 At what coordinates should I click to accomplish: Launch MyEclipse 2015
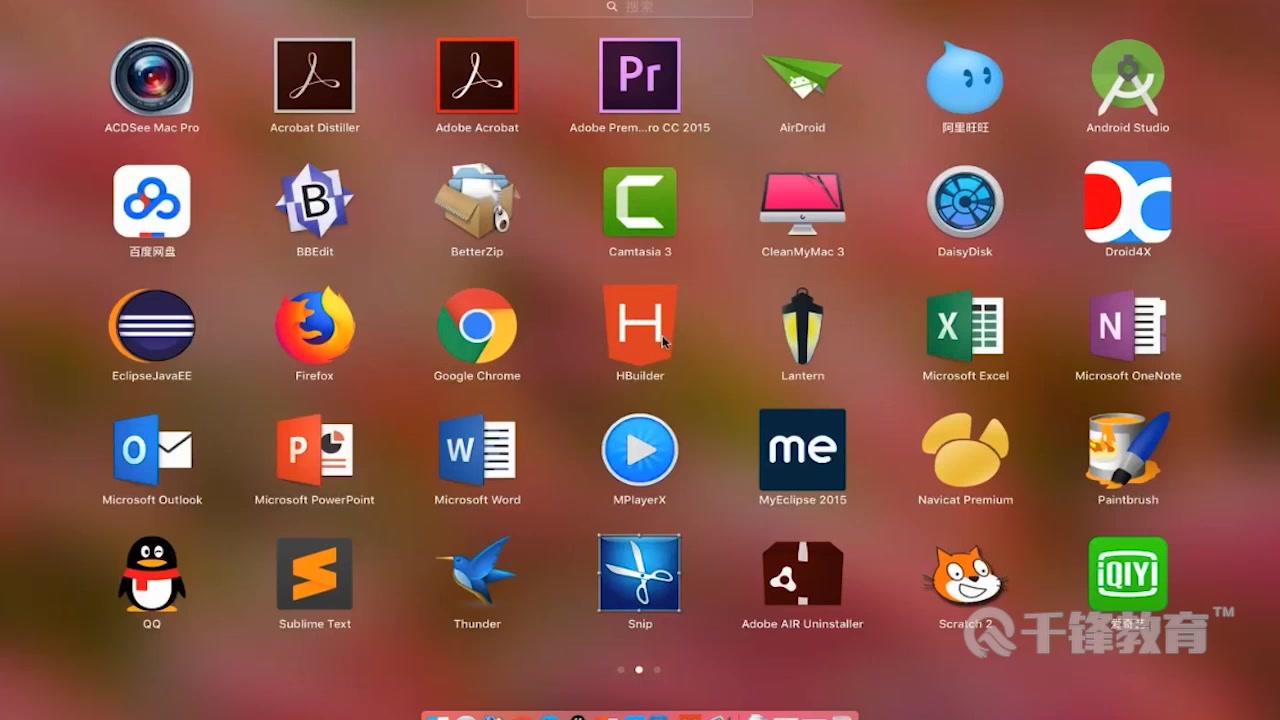[x=802, y=449]
